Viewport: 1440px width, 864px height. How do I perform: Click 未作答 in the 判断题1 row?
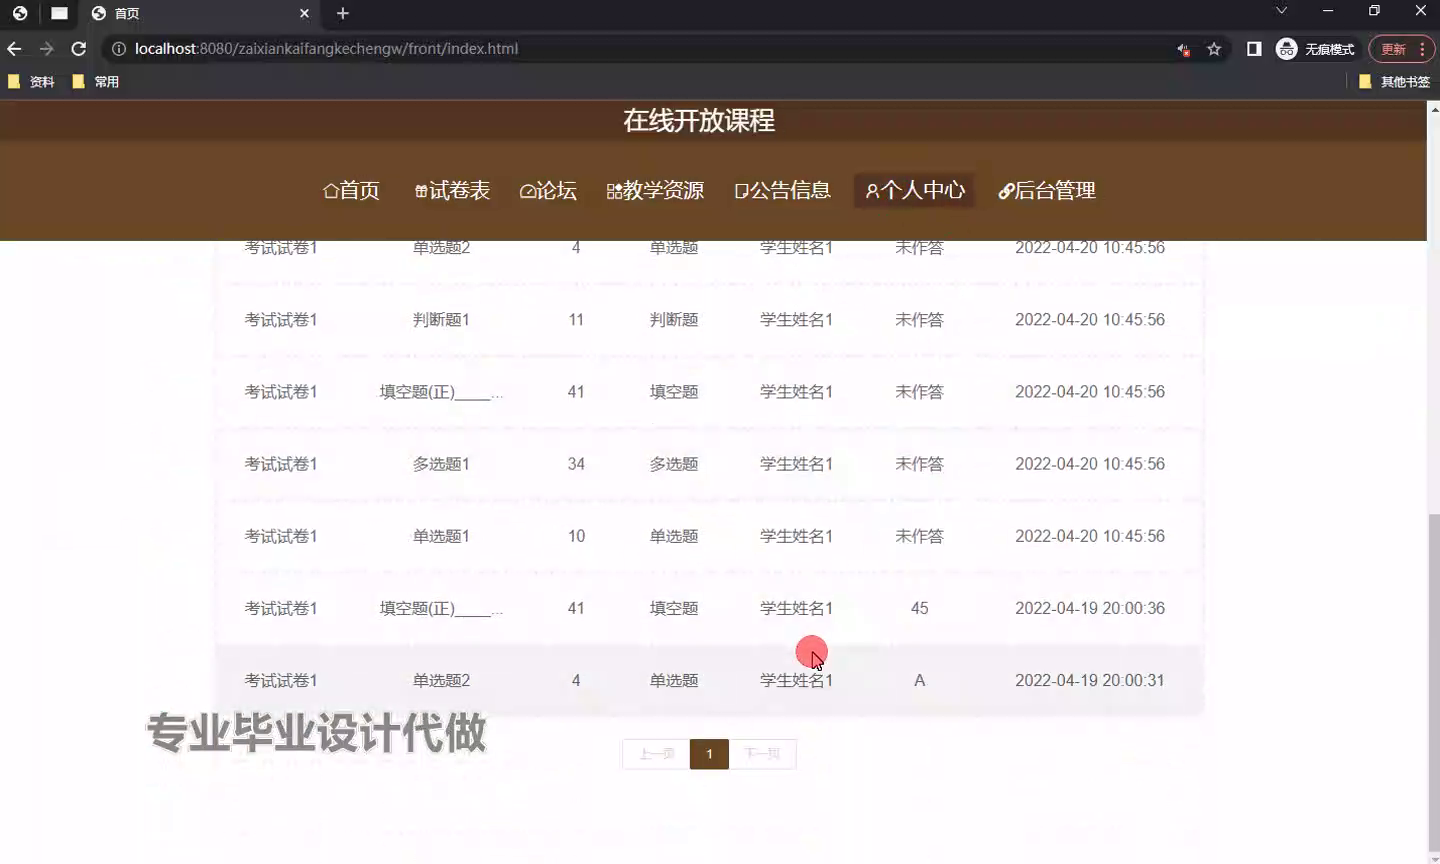point(919,320)
